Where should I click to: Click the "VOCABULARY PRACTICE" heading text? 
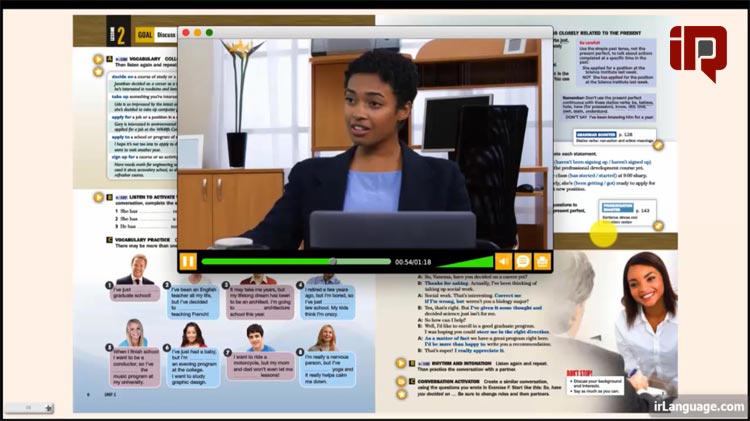point(143,239)
